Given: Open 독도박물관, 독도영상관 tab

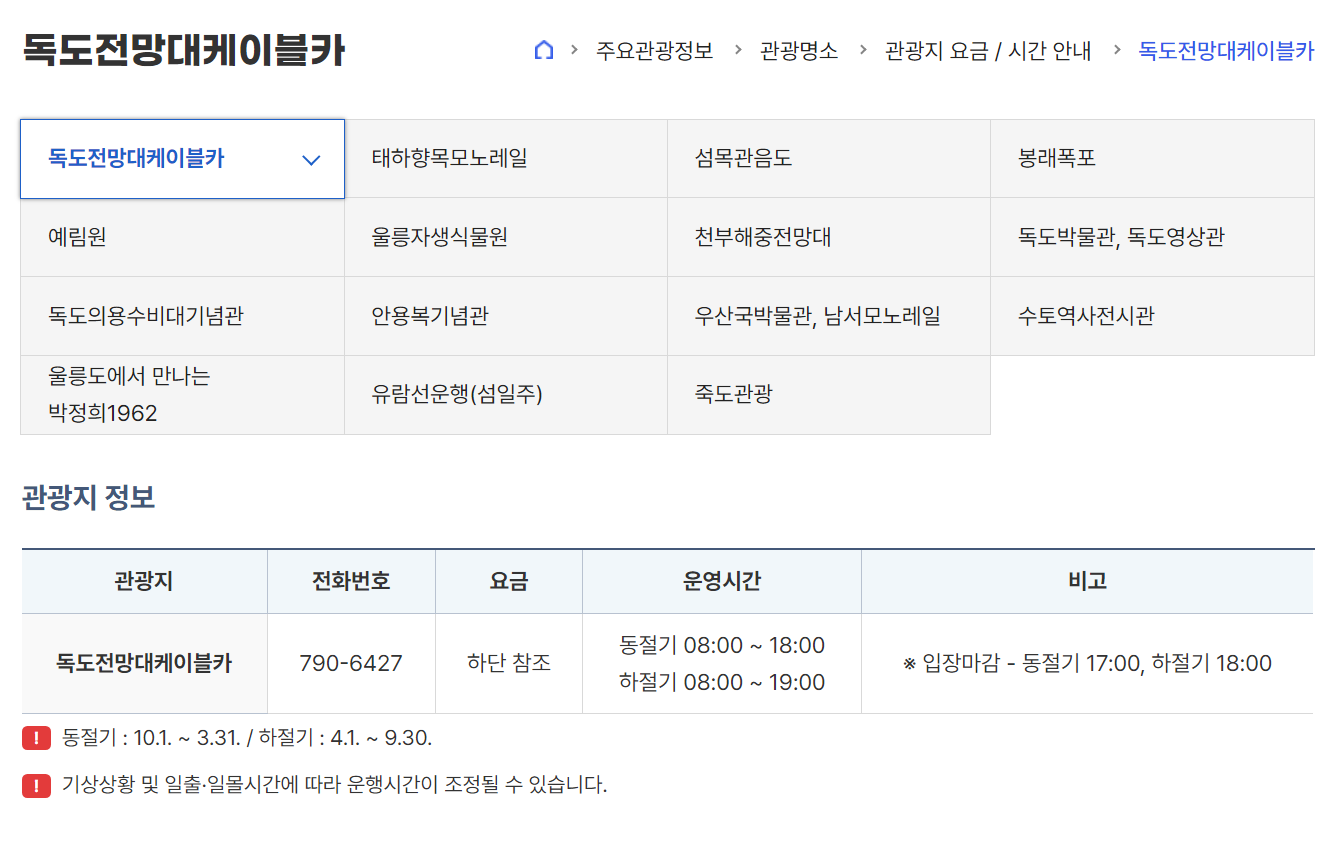Looking at the screenshot, I should click(x=1152, y=238).
